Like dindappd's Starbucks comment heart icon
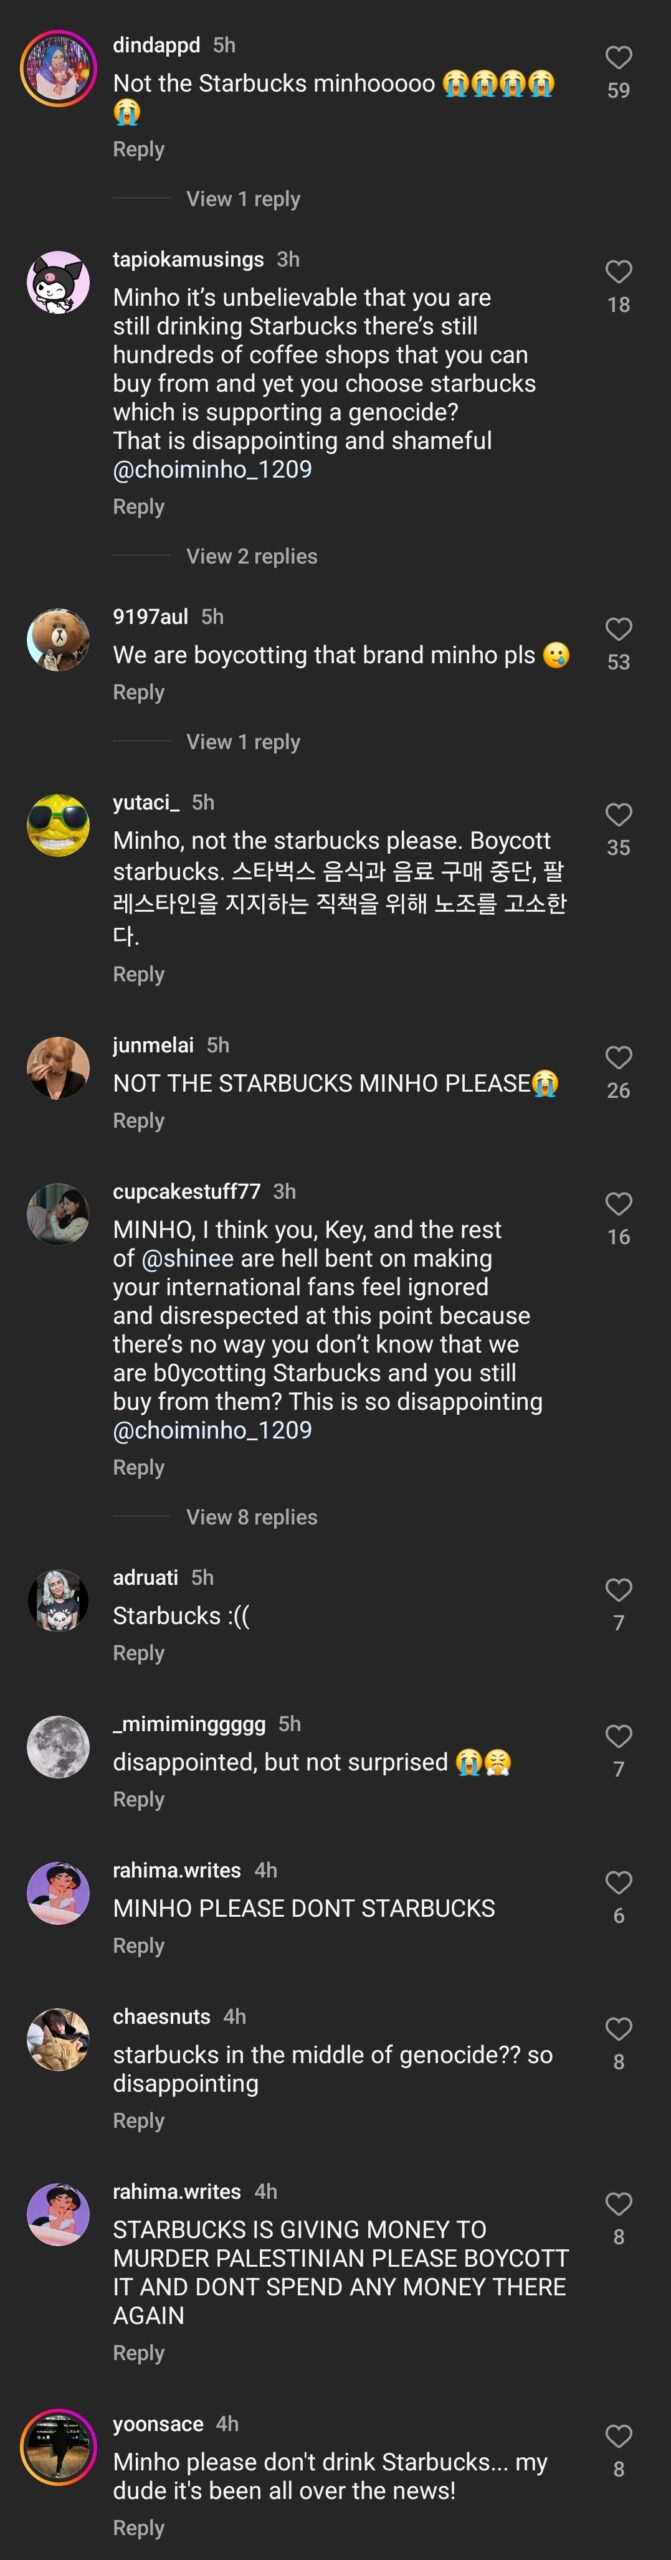The image size is (671, 2560). tap(618, 55)
